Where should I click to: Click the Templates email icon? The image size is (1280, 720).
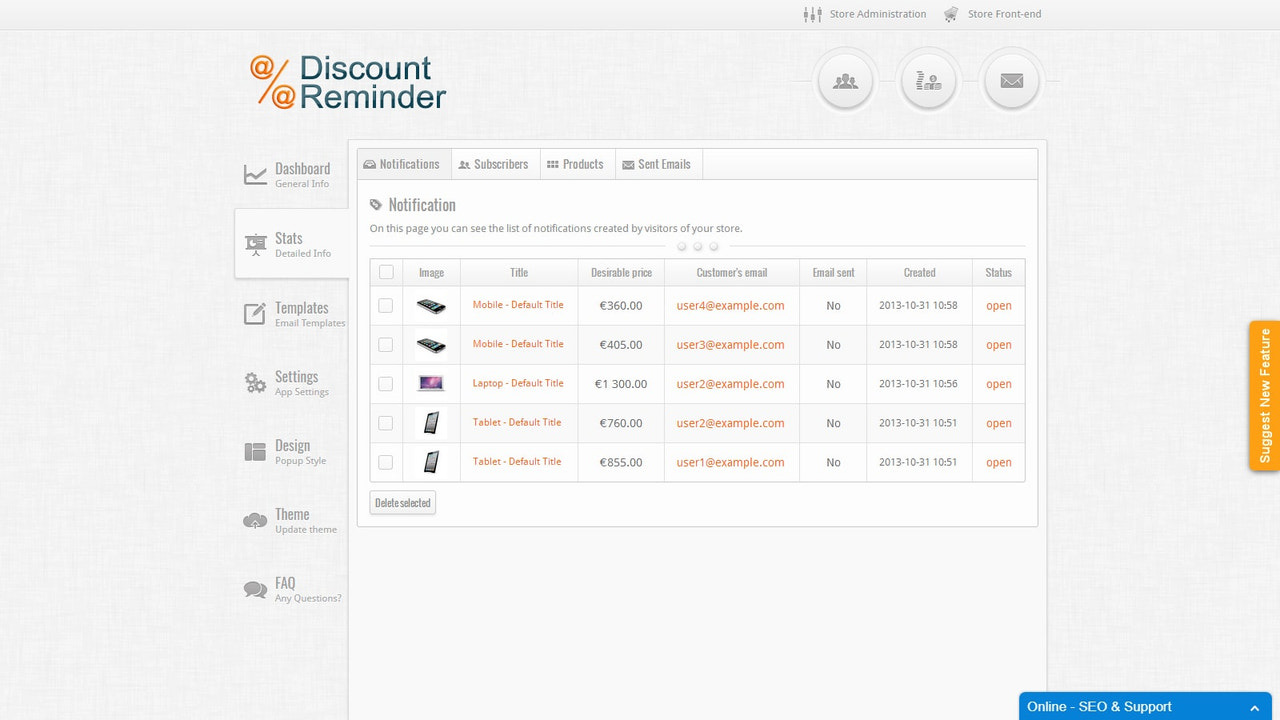coord(253,312)
